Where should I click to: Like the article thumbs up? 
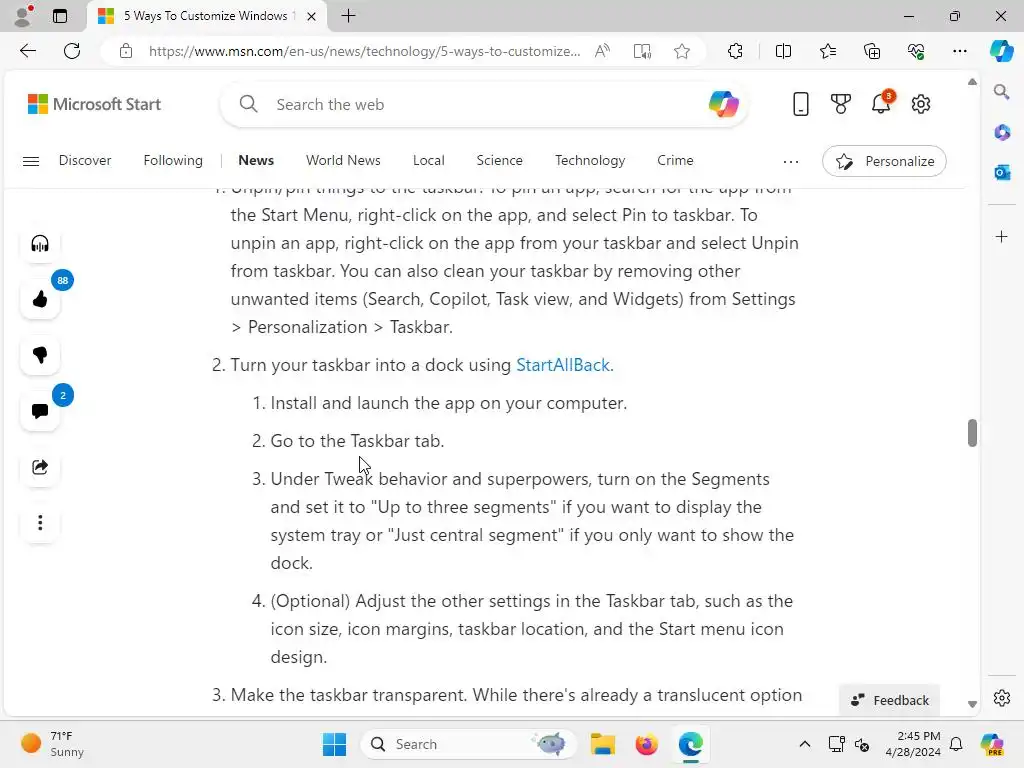click(40, 299)
